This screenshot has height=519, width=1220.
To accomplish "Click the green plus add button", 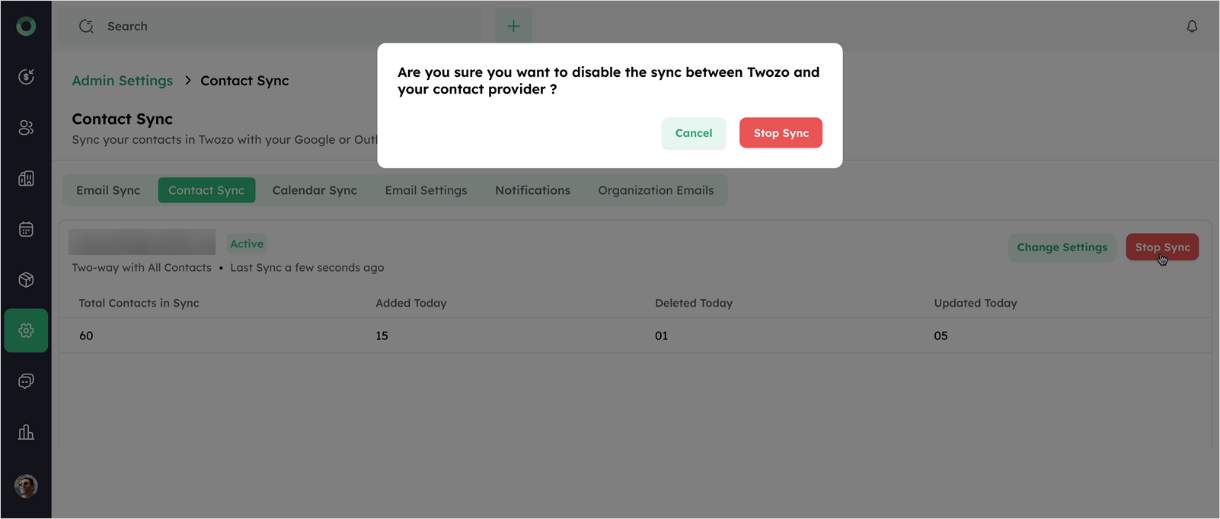I will point(513,26).
